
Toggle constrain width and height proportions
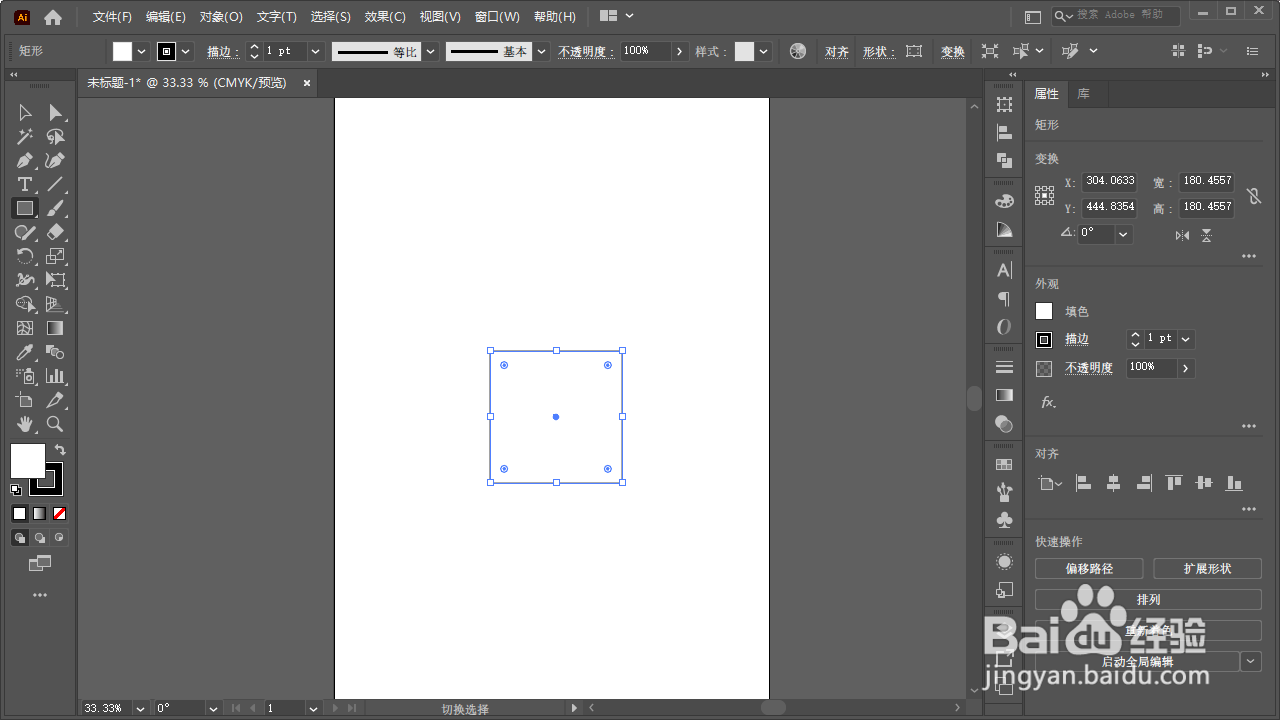tap(1254, 197)
